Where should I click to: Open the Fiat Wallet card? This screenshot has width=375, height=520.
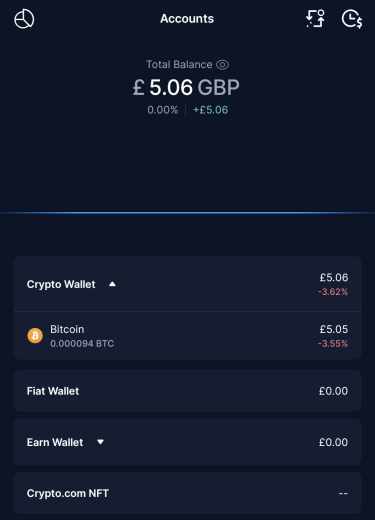tap(187, 391)
